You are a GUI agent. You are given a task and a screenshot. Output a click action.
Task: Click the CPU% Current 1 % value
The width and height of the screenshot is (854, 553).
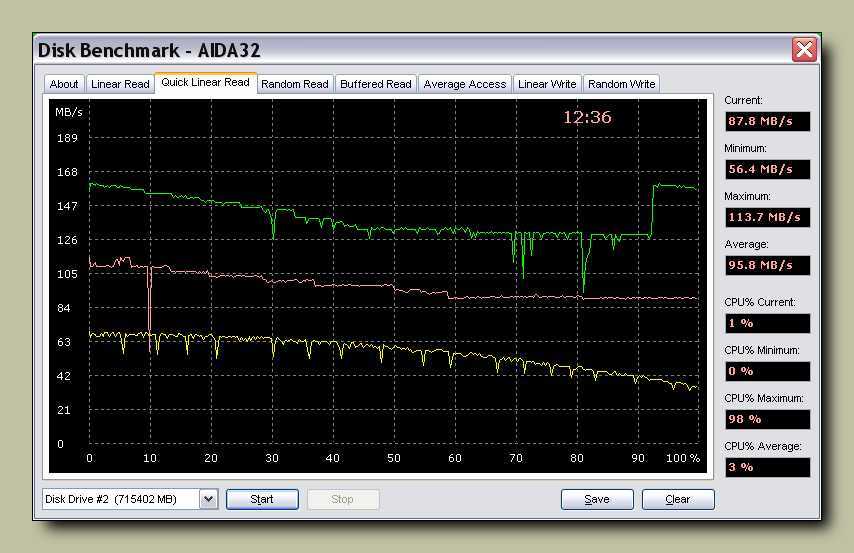[767, 323]
